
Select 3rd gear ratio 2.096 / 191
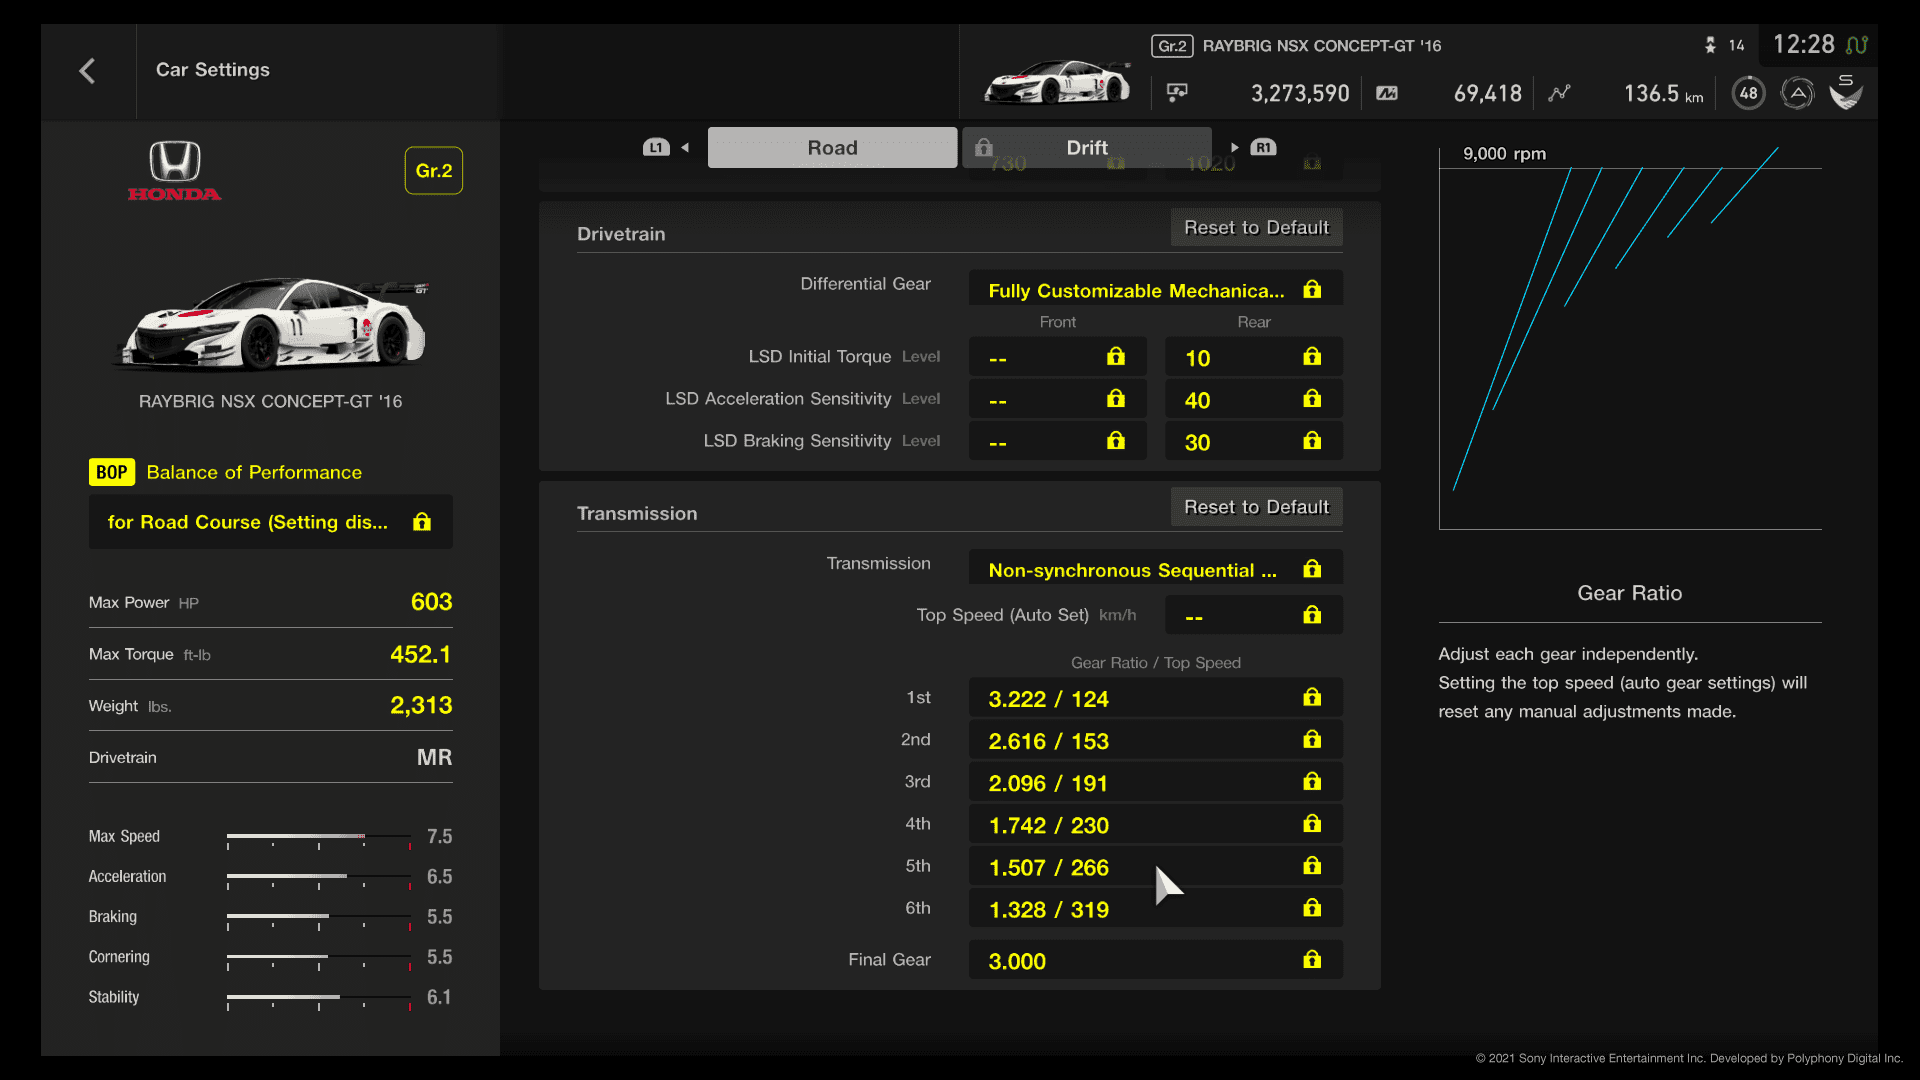(x=1155, y=782)
